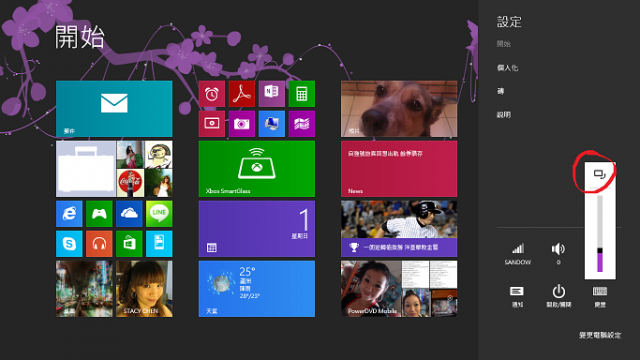Open the OneNote tile
This screenshot has height=360, width=640.
(271, 94)
